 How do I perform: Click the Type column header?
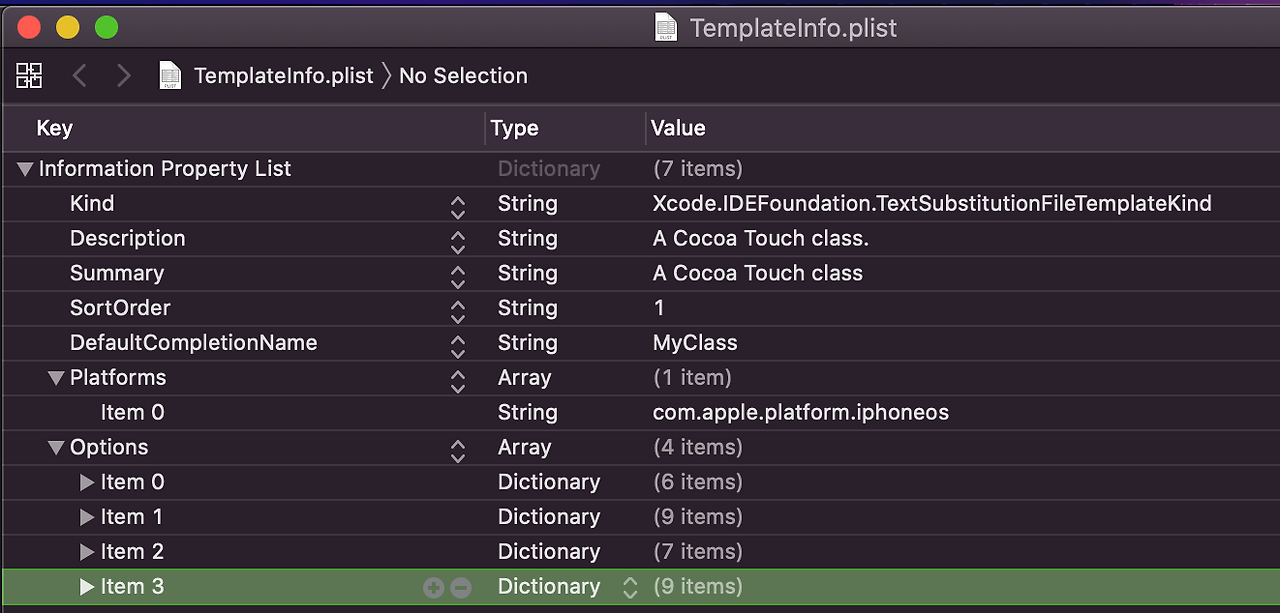click(515, 128)
